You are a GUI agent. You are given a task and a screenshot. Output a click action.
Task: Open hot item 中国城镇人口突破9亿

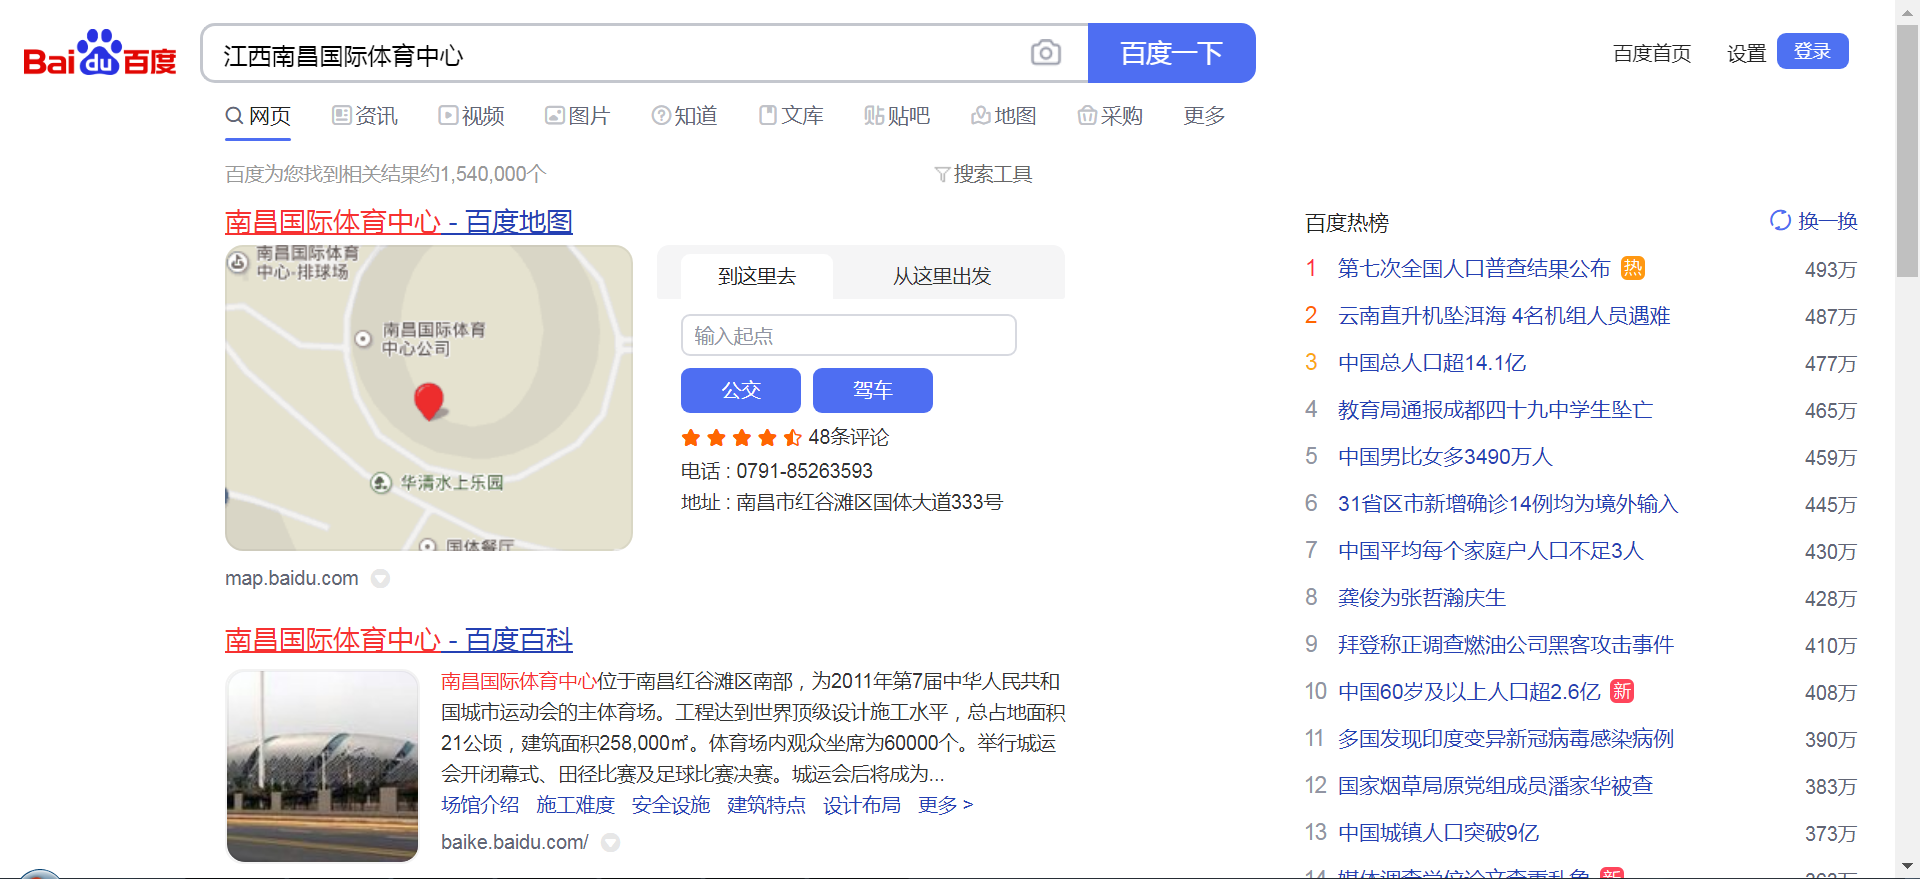coord(1438,832)
